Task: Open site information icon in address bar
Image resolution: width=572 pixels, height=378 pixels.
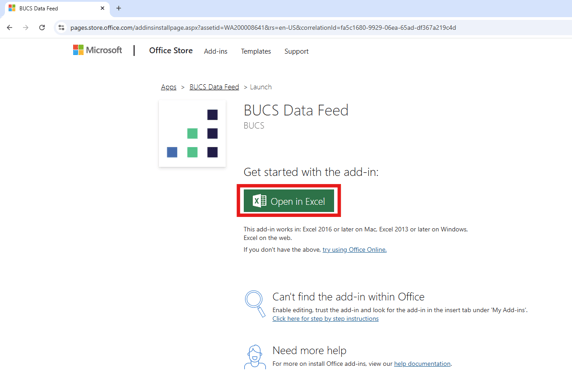Action: (x=61, y=28)
